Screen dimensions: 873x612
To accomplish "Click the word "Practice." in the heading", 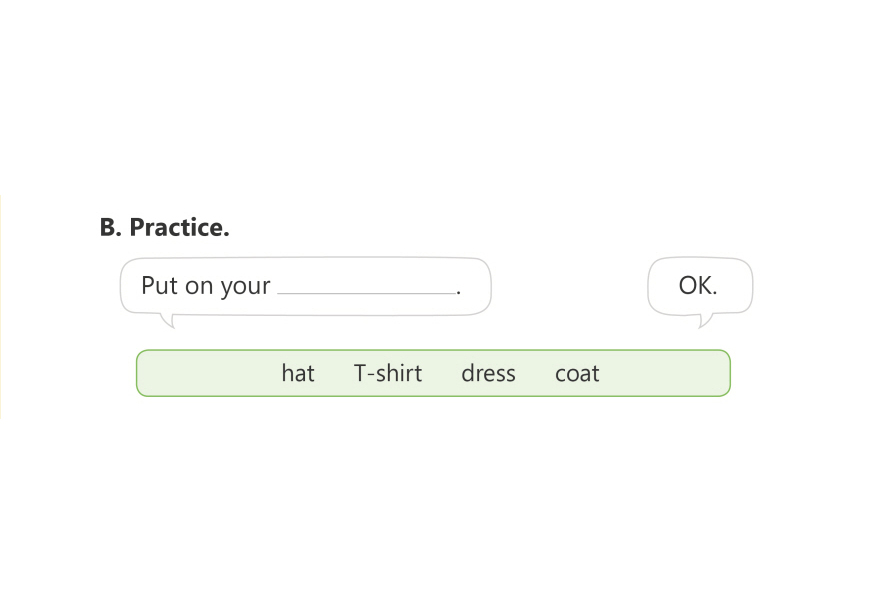I will [x=179, y=228].
